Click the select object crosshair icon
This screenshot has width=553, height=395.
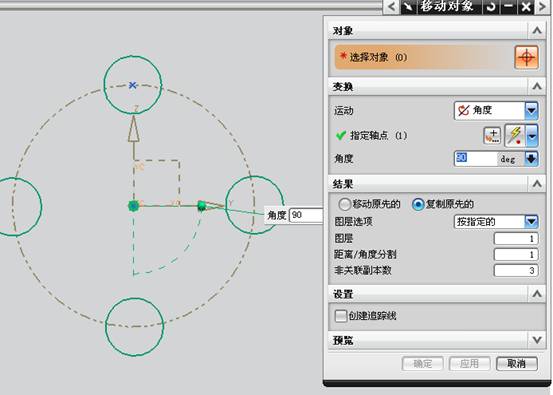(526, 57)
